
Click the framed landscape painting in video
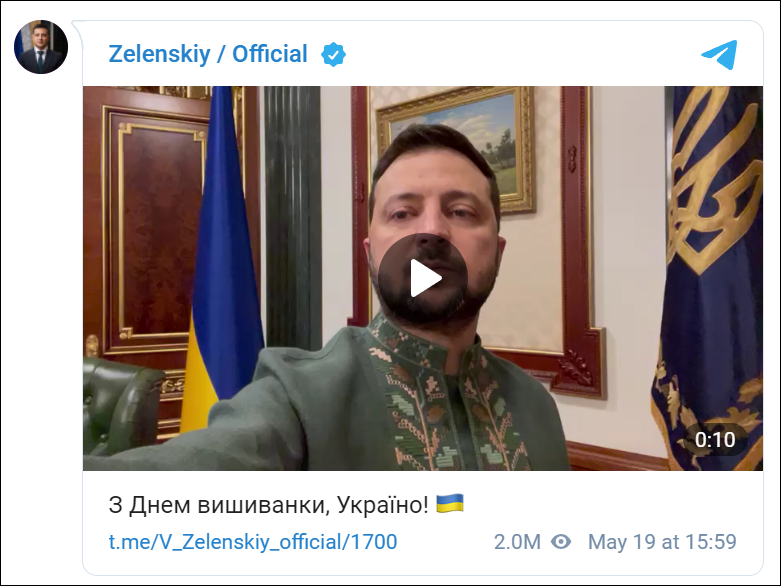point(456,148)
